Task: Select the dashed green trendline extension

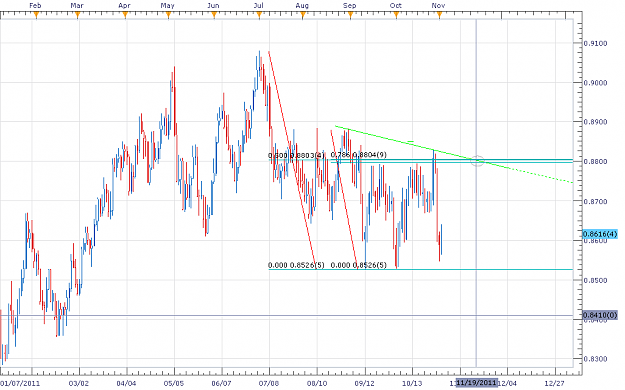Action: [540, 175]
